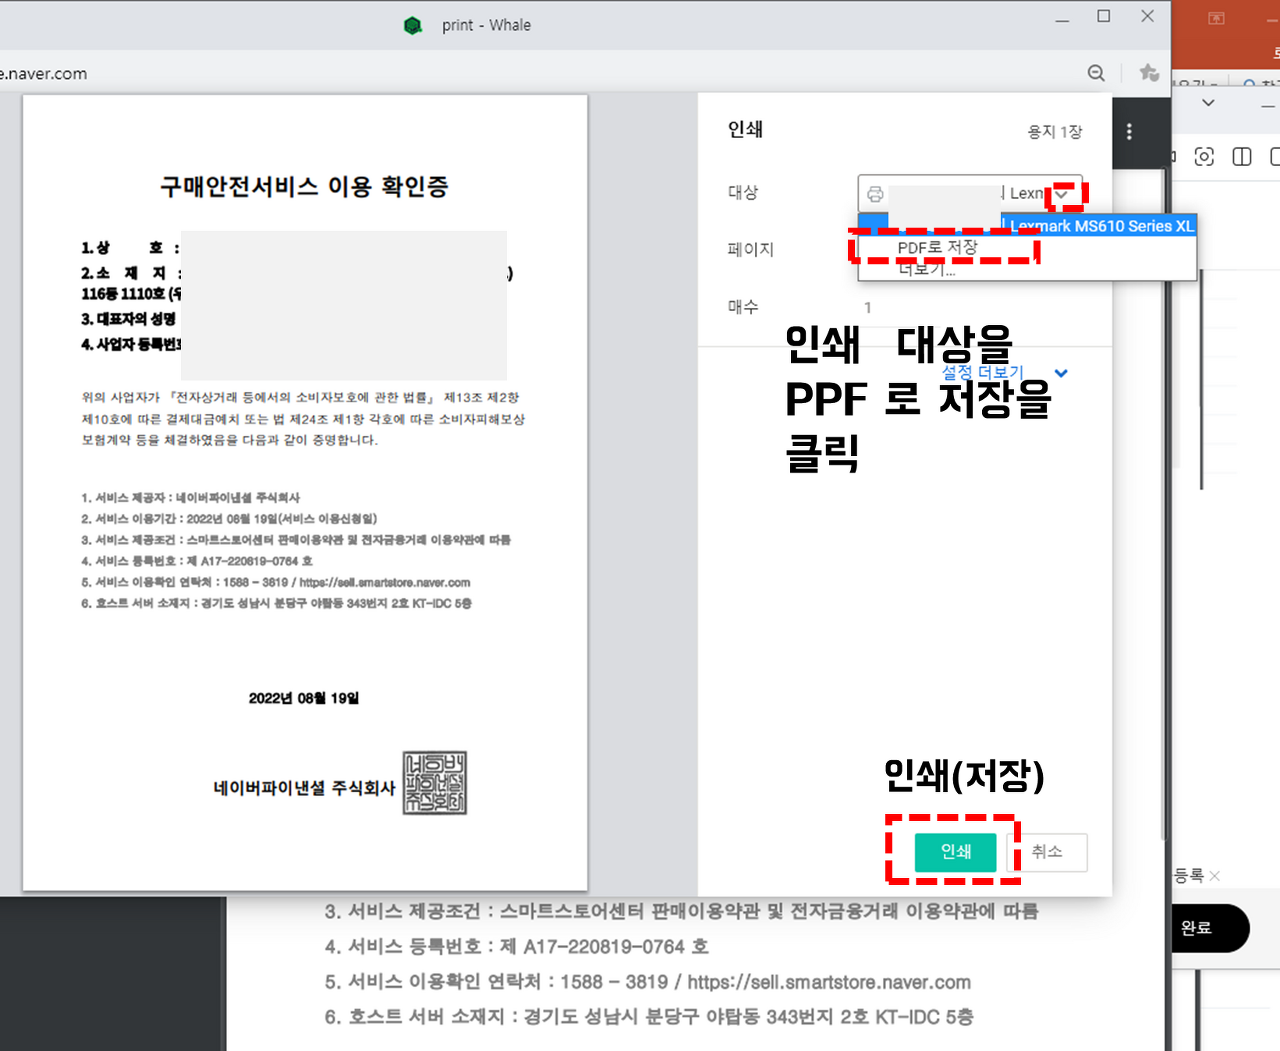Click the split-view icon in right window
Screen dimensions: 1280x1051
1242,157
